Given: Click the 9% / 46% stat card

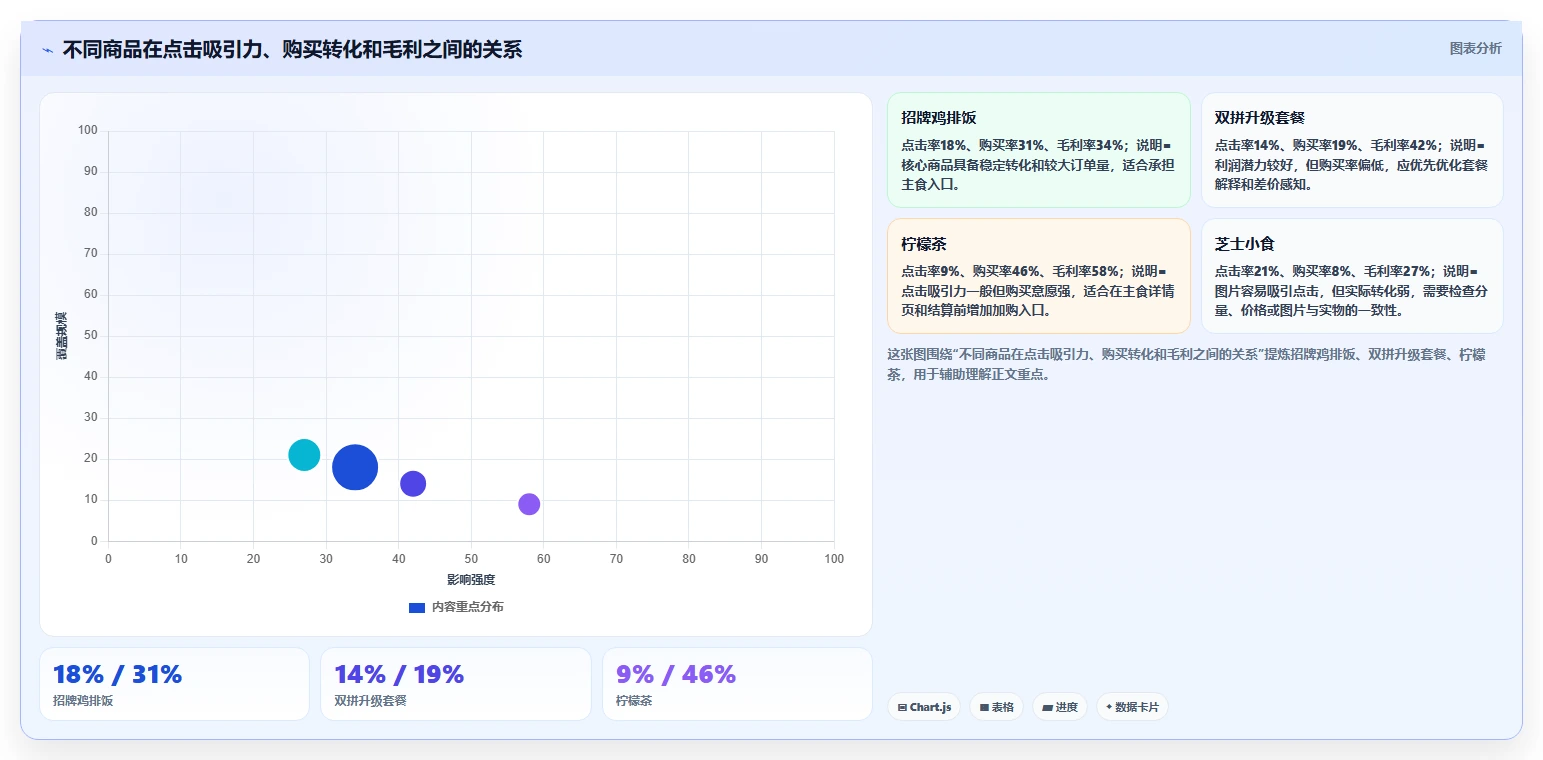Looking at the screenshot, I should [737, 684].
